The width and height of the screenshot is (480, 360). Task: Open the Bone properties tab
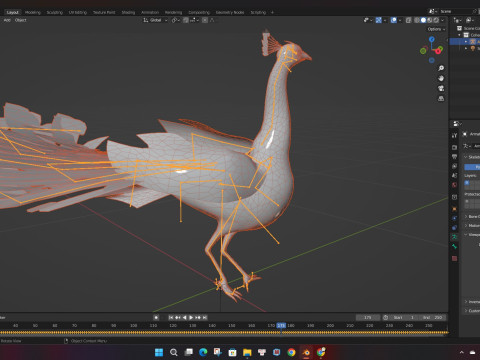click(x=454, y=246)
